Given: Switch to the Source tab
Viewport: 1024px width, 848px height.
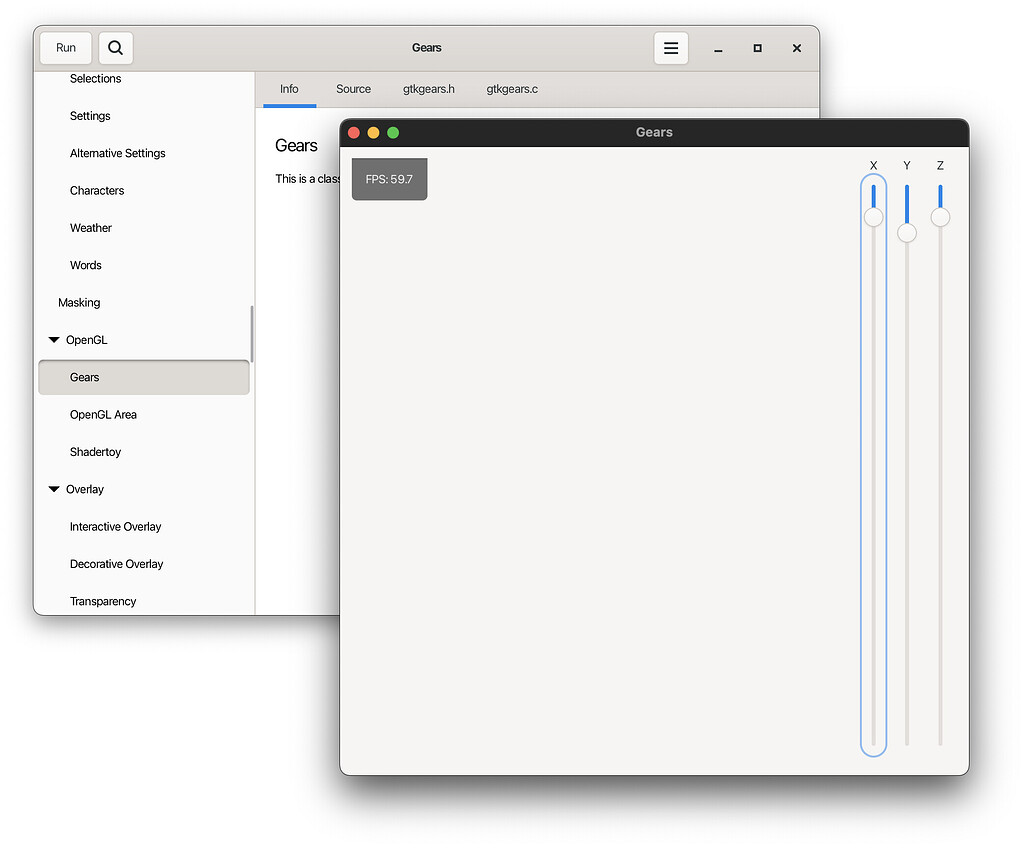Looking at the screenshot, I should click(x=353, y=89).
